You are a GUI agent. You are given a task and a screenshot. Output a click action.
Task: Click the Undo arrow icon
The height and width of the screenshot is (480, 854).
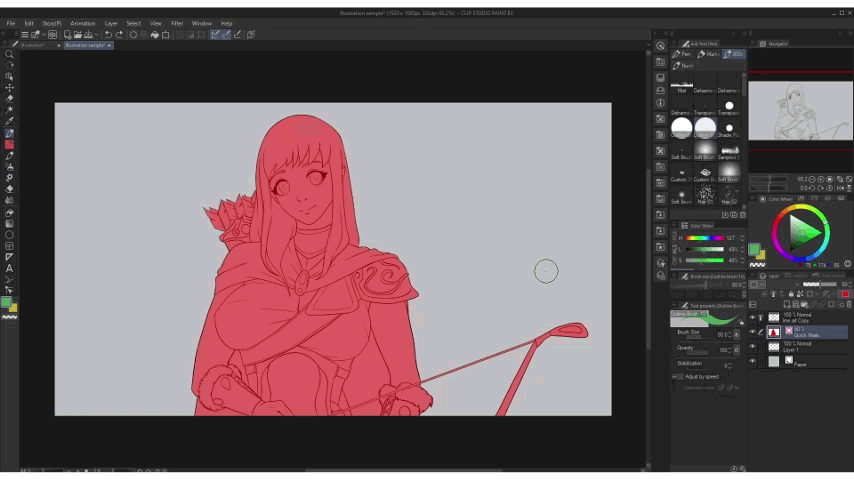click(108, 35)
